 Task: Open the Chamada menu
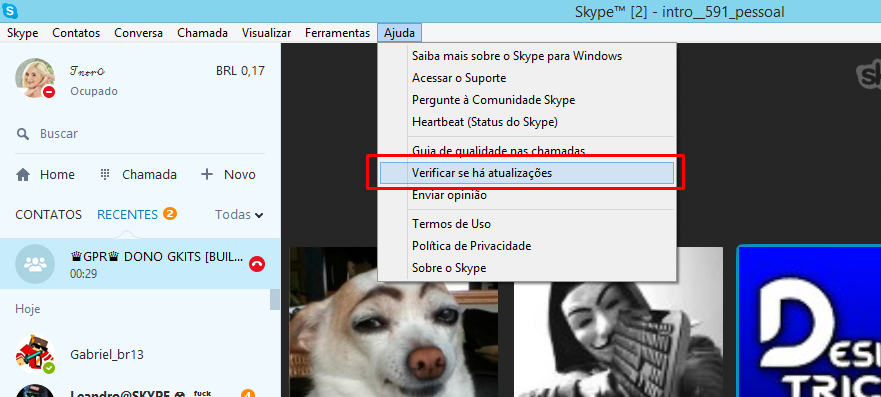pos(202,33)
